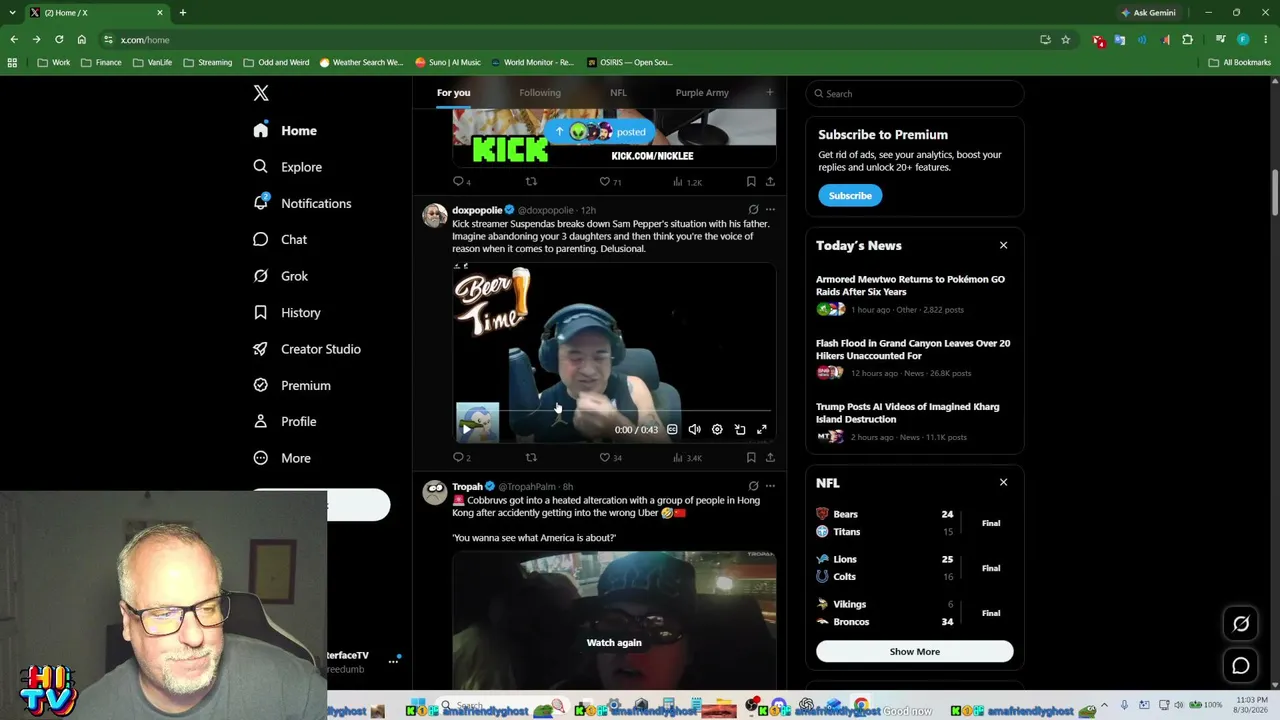Open your Profile page

(285, 422)
